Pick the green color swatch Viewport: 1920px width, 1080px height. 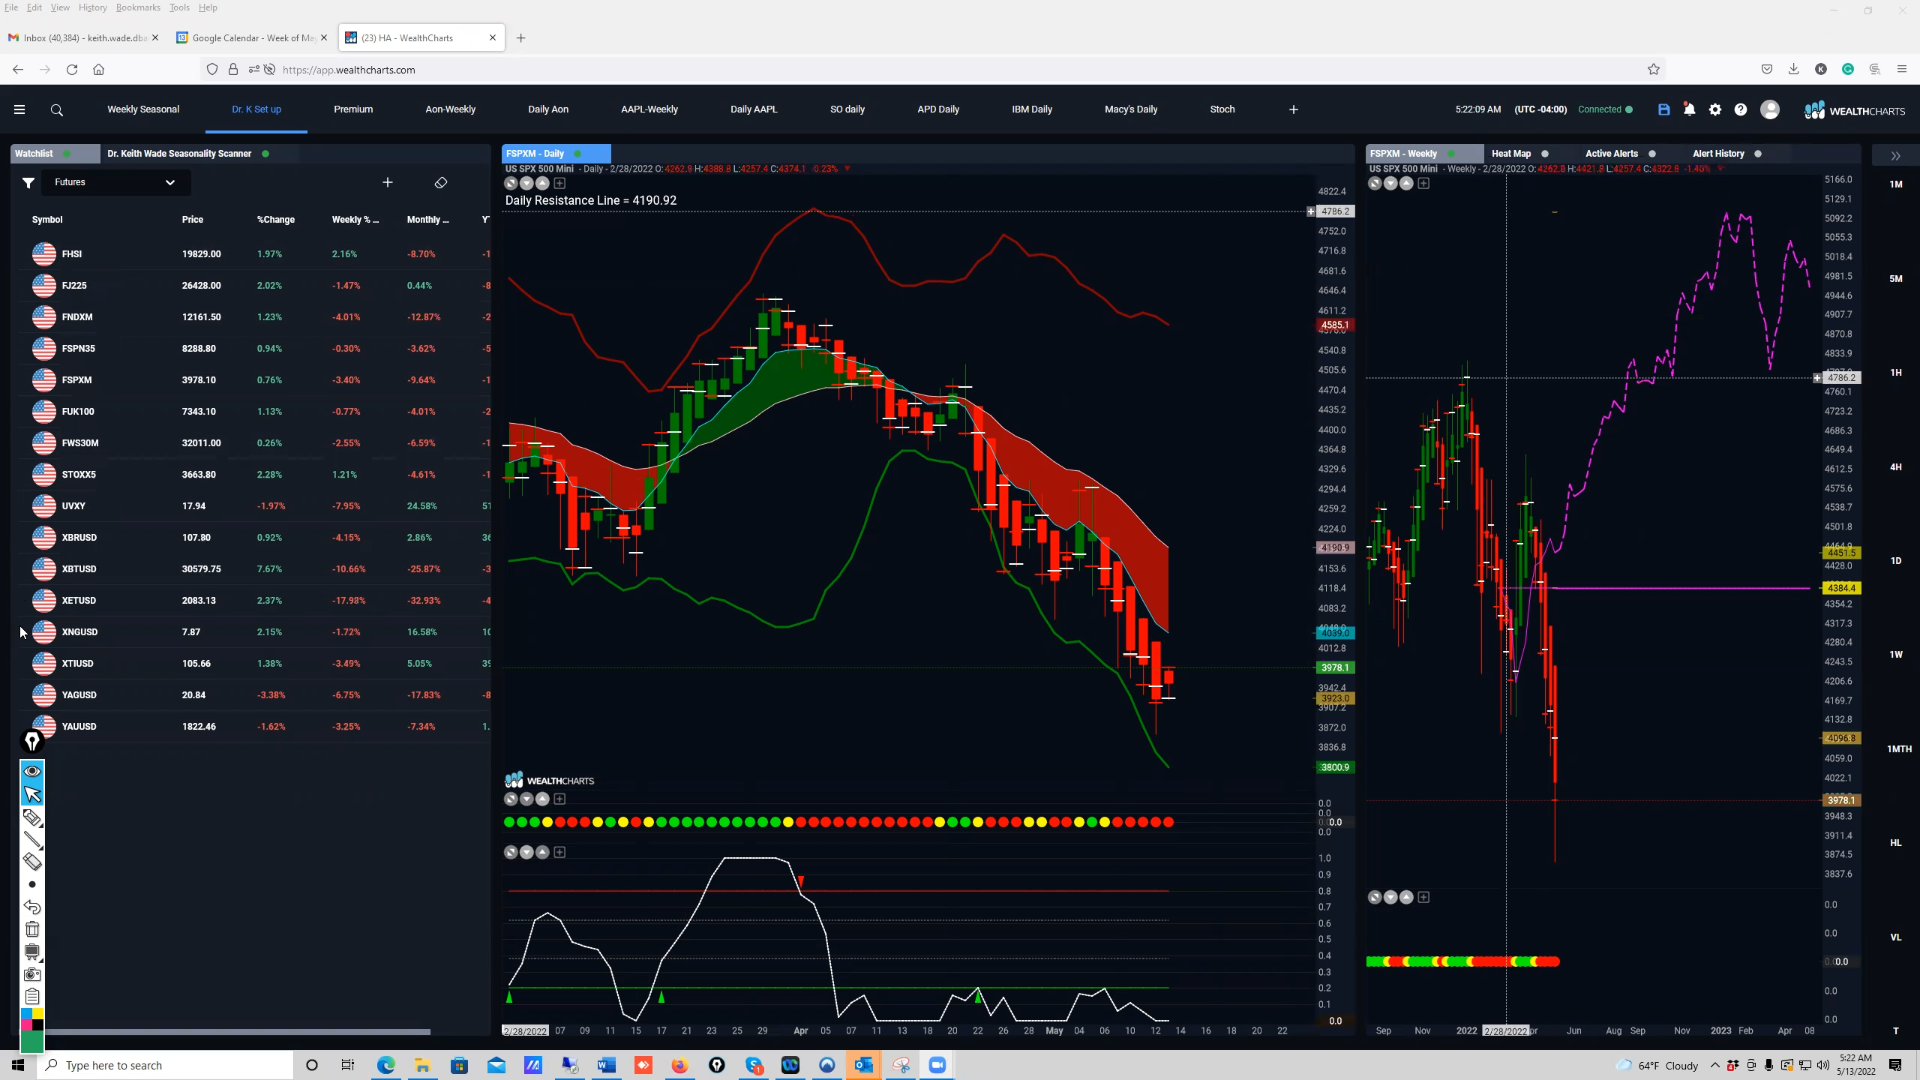pos(32,1041)
